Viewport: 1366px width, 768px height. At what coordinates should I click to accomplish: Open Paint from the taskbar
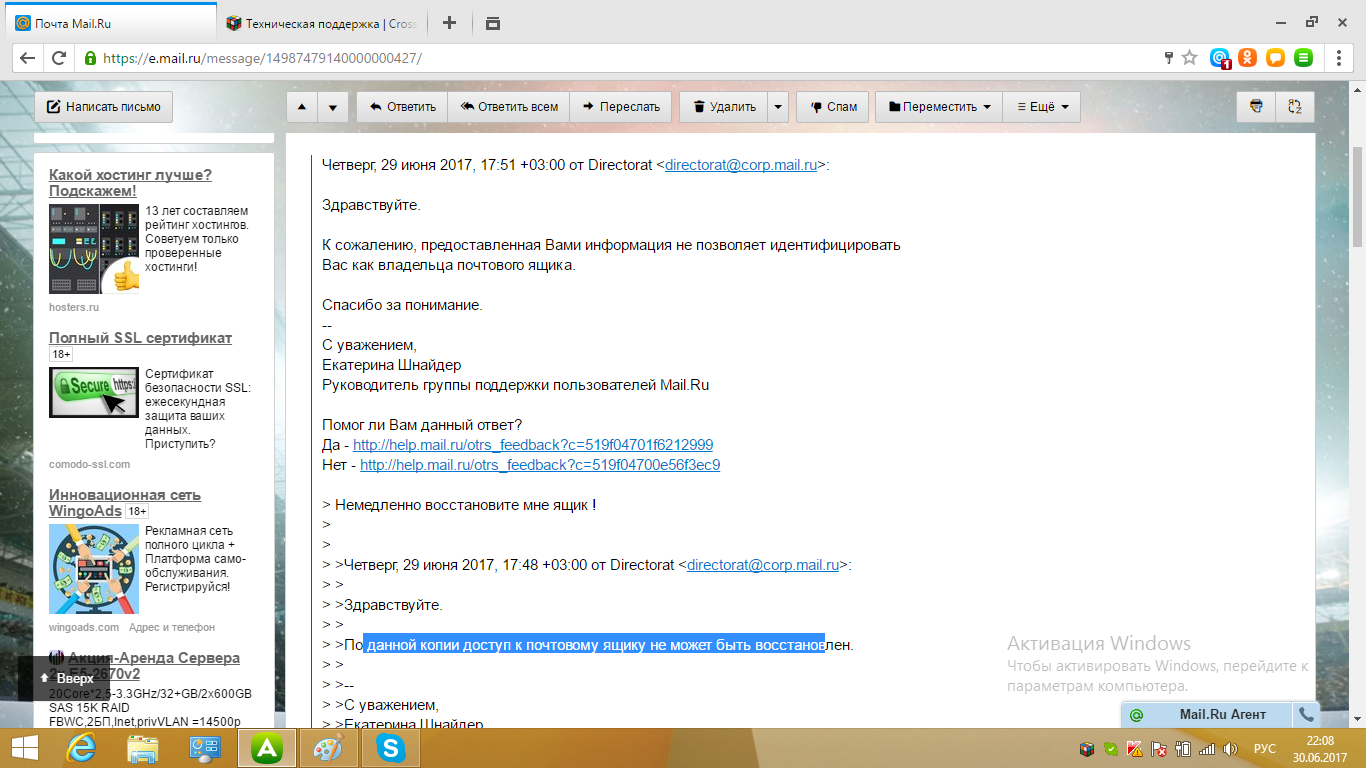327,748
